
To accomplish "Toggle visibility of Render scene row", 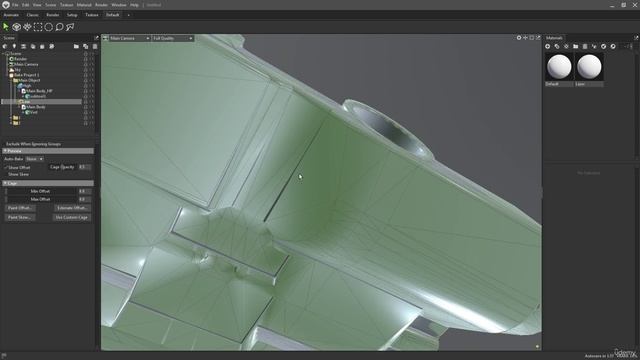I will (x=86, y=59).
